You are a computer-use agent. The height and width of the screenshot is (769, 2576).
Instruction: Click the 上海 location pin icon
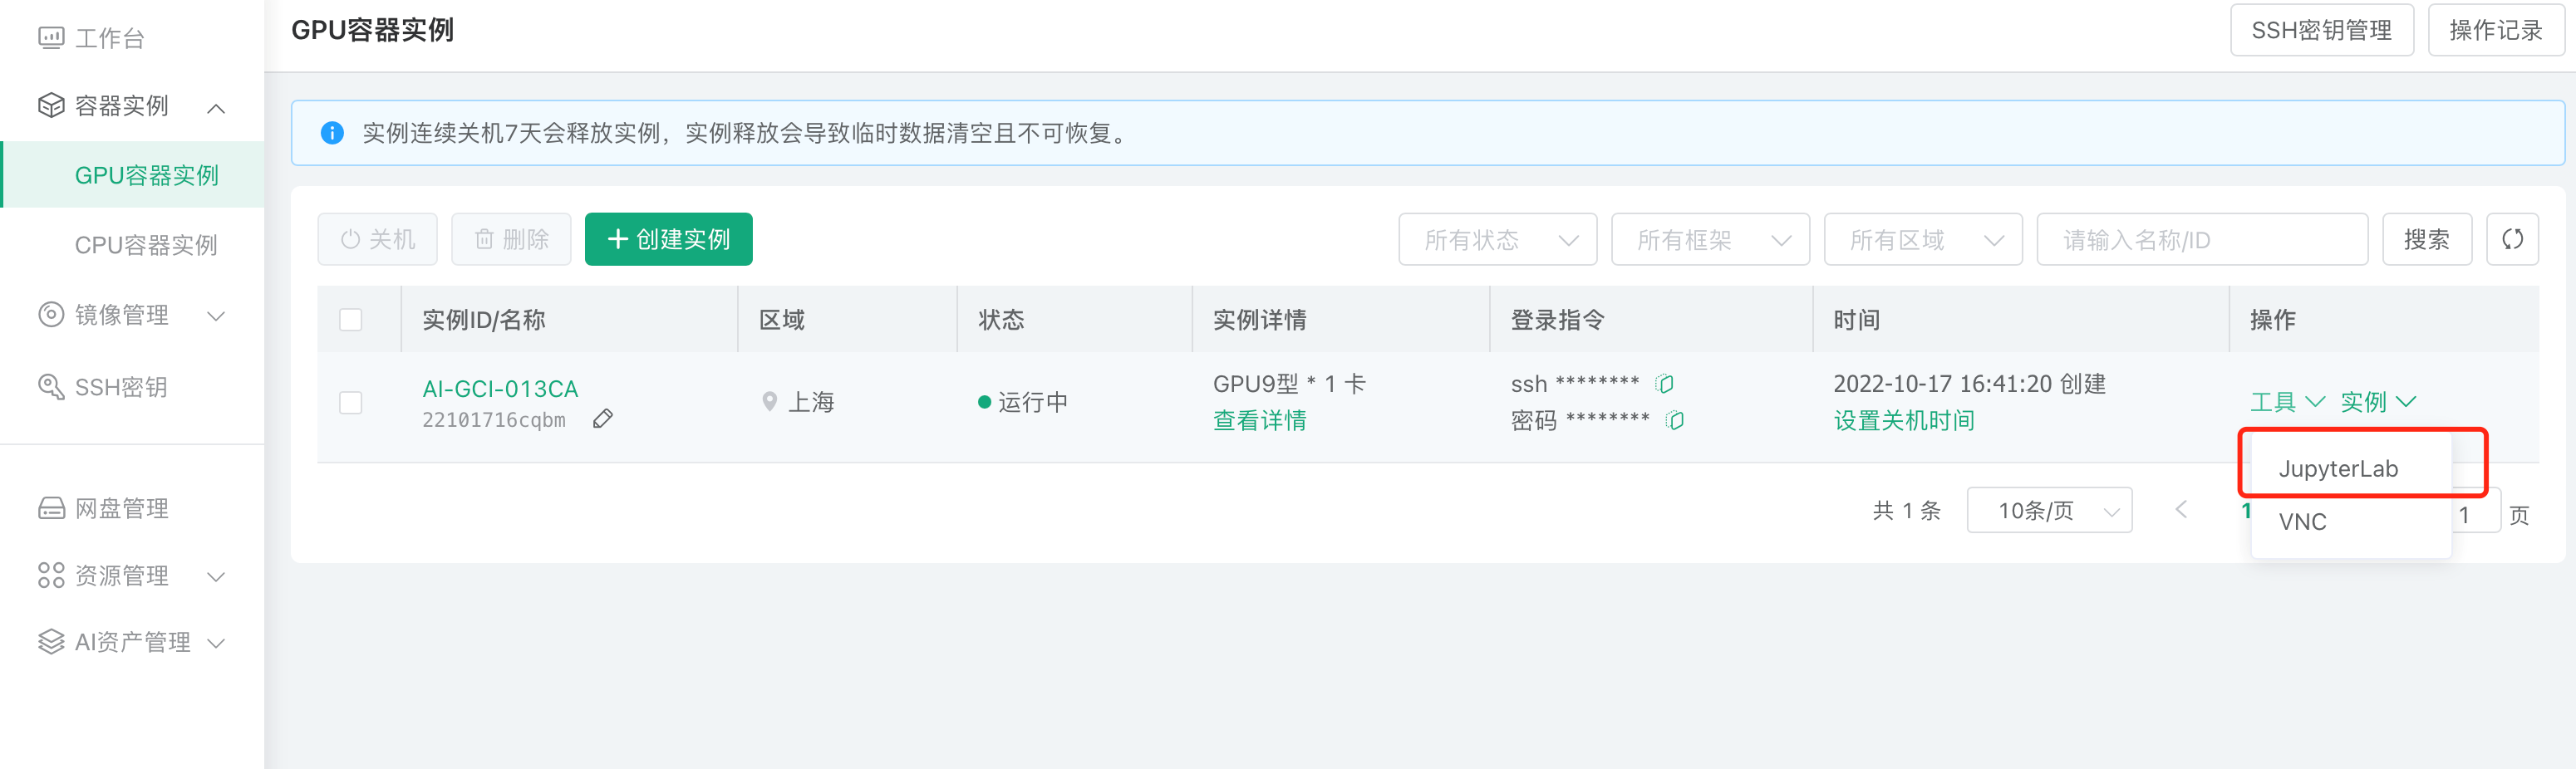[x=769, y=402]
